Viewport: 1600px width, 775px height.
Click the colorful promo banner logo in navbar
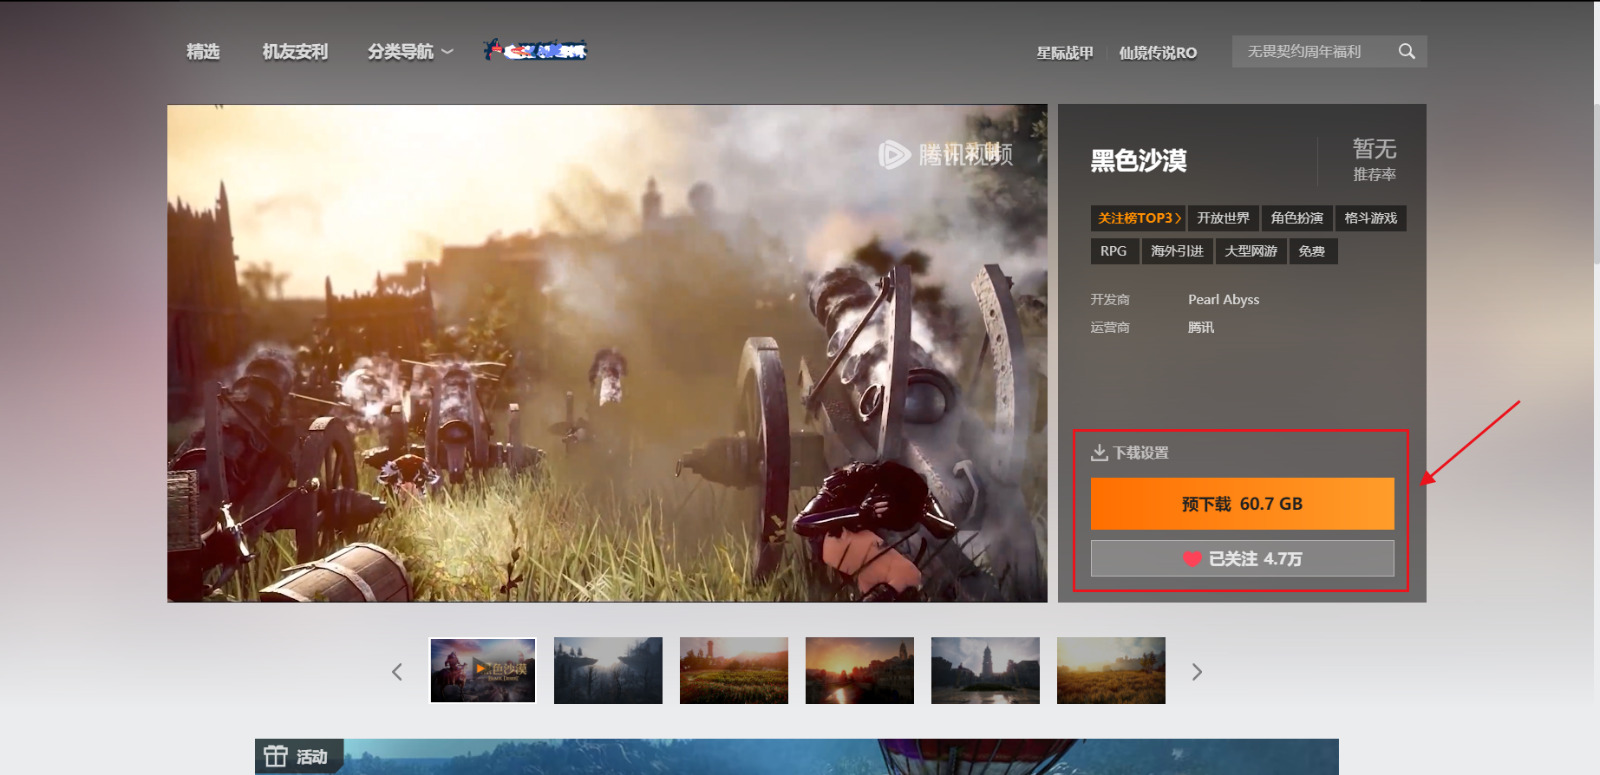coord(536,50)
